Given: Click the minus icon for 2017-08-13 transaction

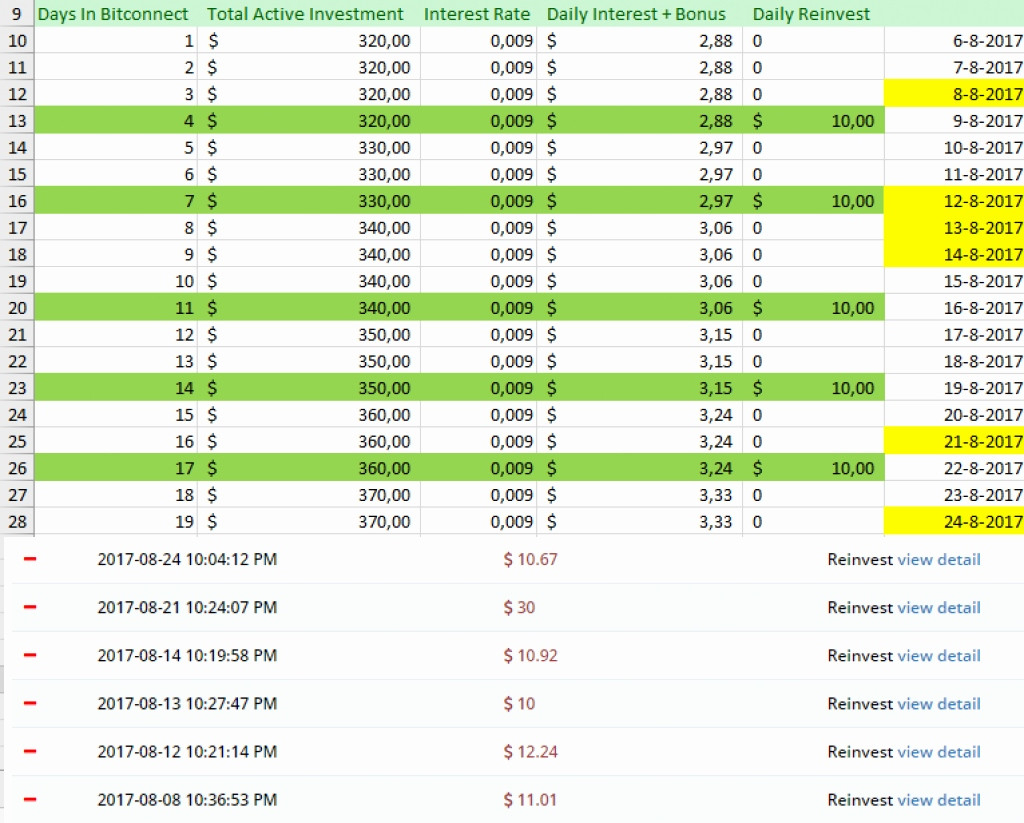Looking at the screenshot, I should (30, 703).
